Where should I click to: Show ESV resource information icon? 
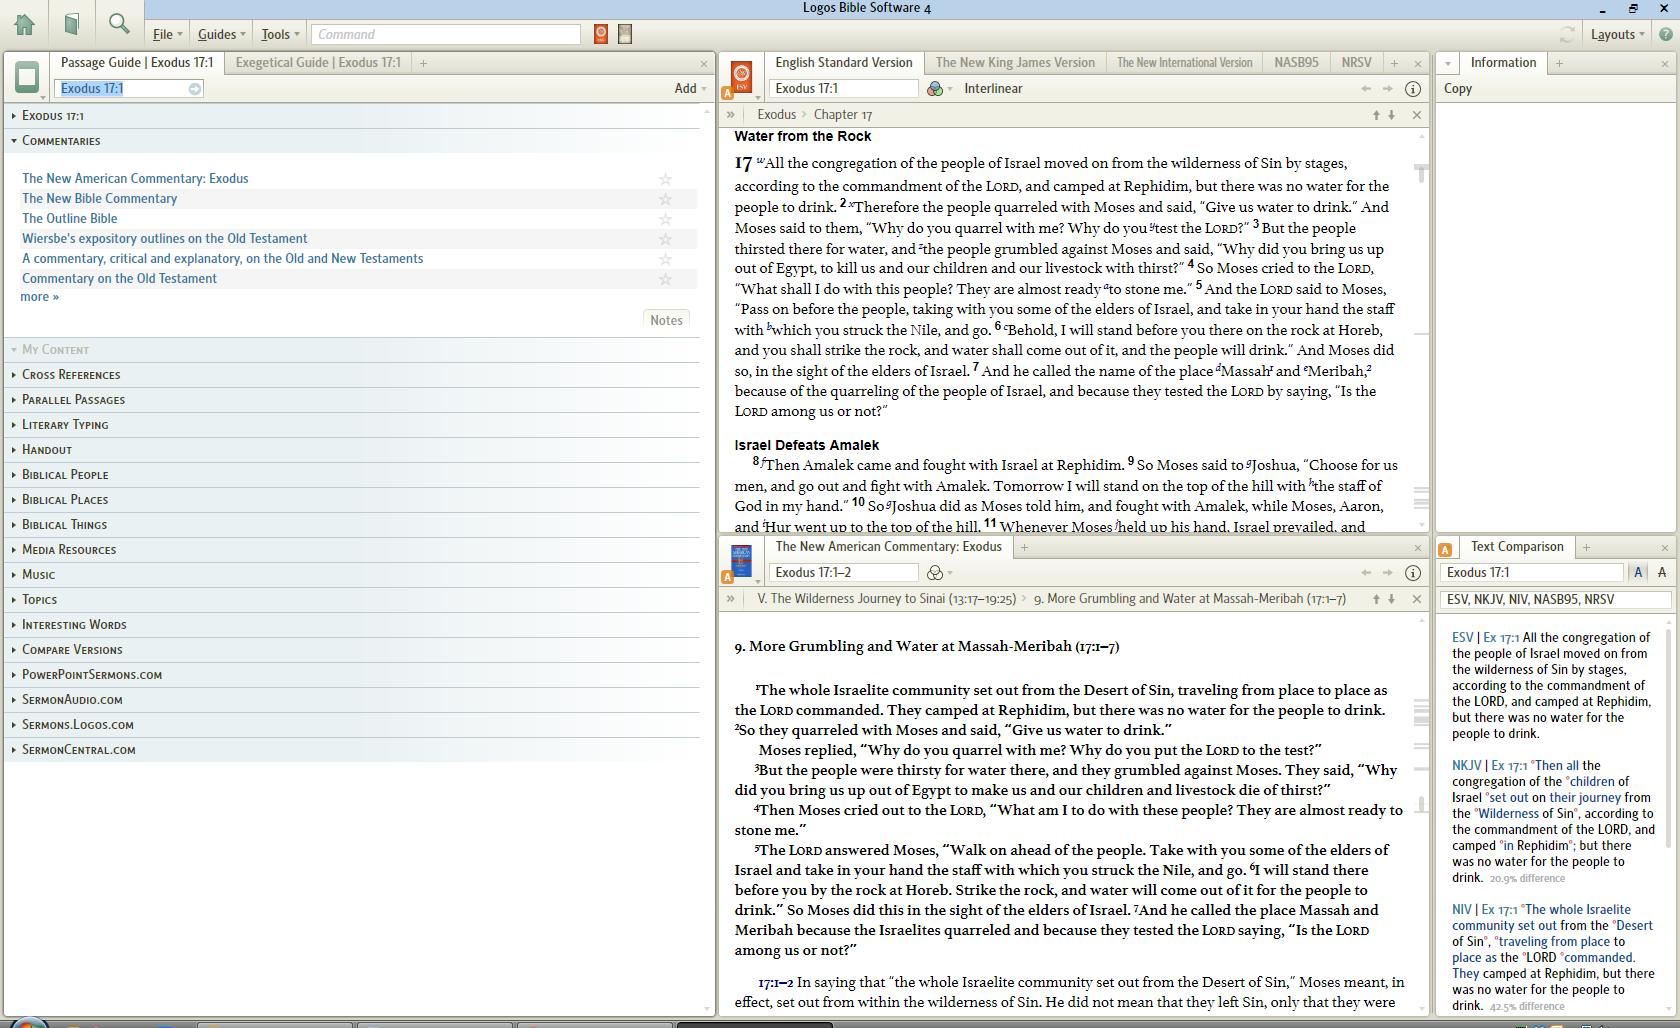(x=1413, y=89)
